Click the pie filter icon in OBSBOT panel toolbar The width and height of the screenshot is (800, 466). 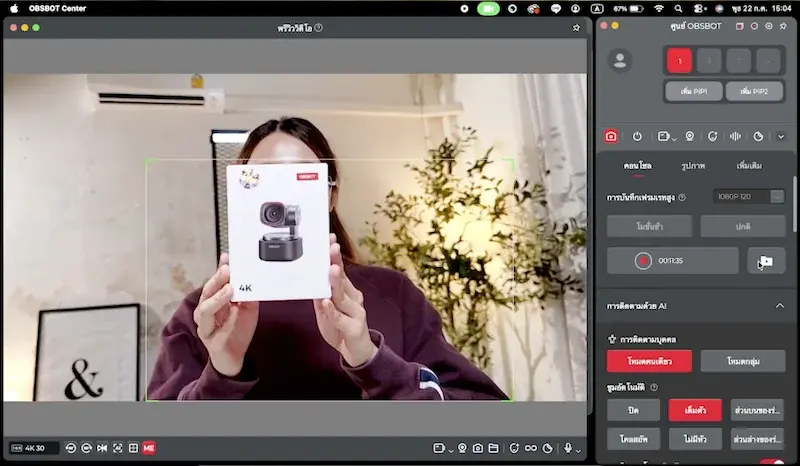tap(758, 136)
